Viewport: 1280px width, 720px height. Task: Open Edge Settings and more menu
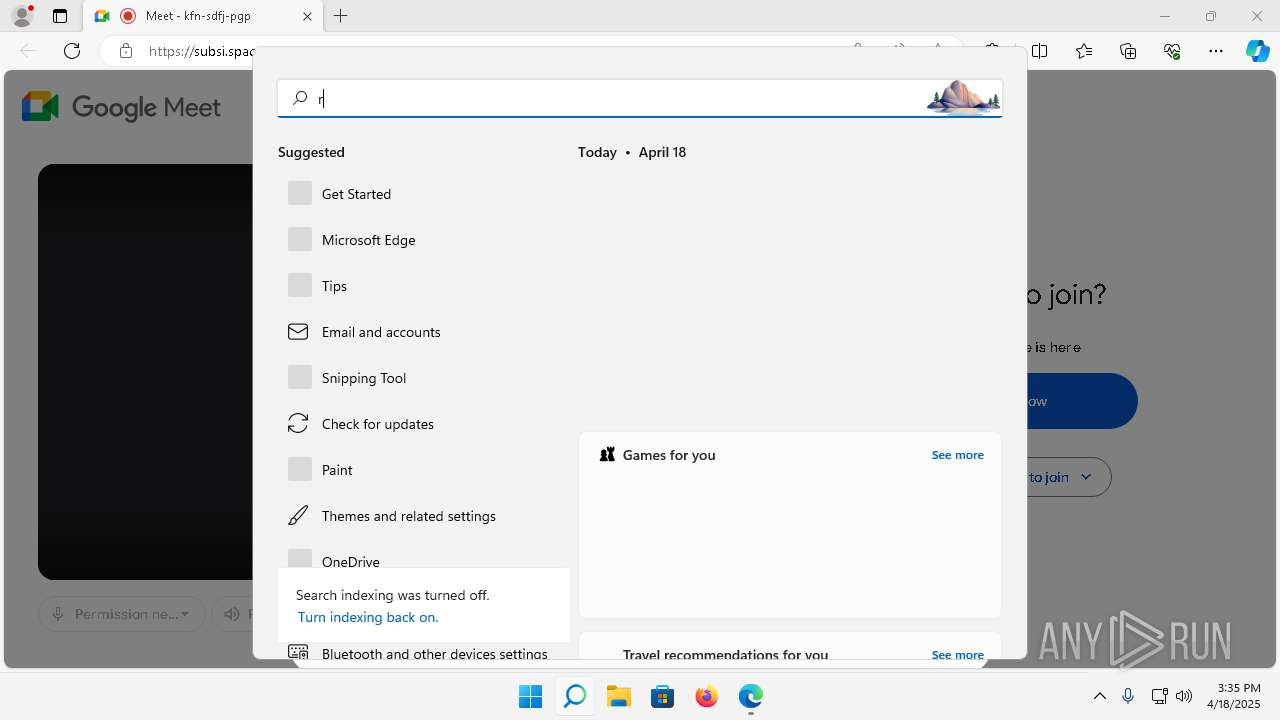pos(1216,51)
